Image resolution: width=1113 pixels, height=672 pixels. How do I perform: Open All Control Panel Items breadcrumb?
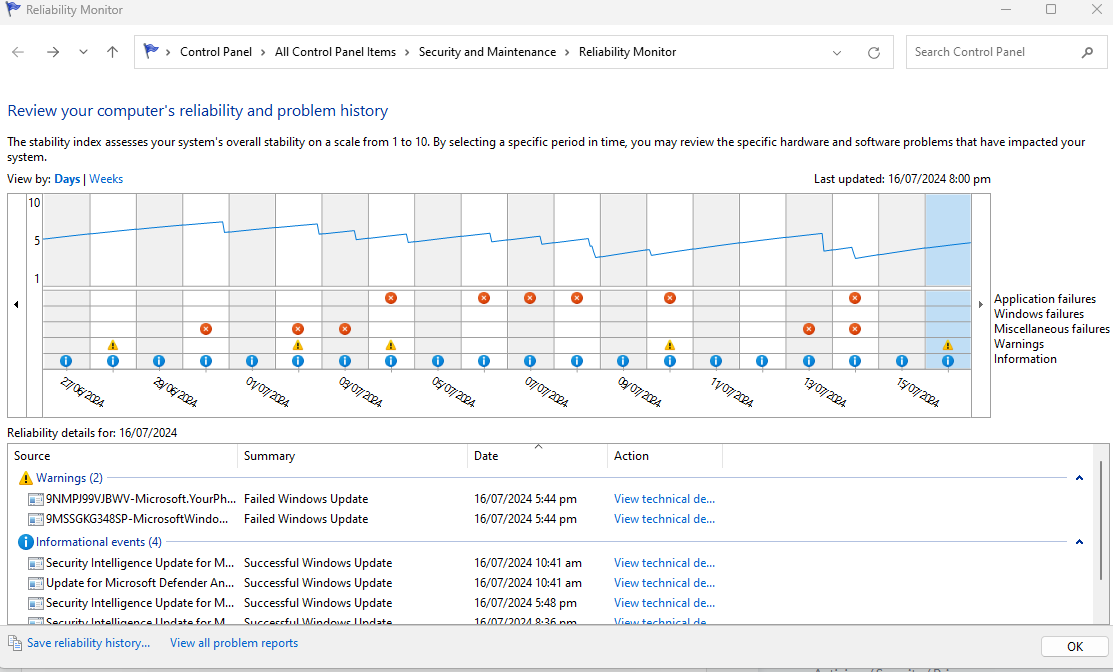pyautogui.click(x=335, y=52)
